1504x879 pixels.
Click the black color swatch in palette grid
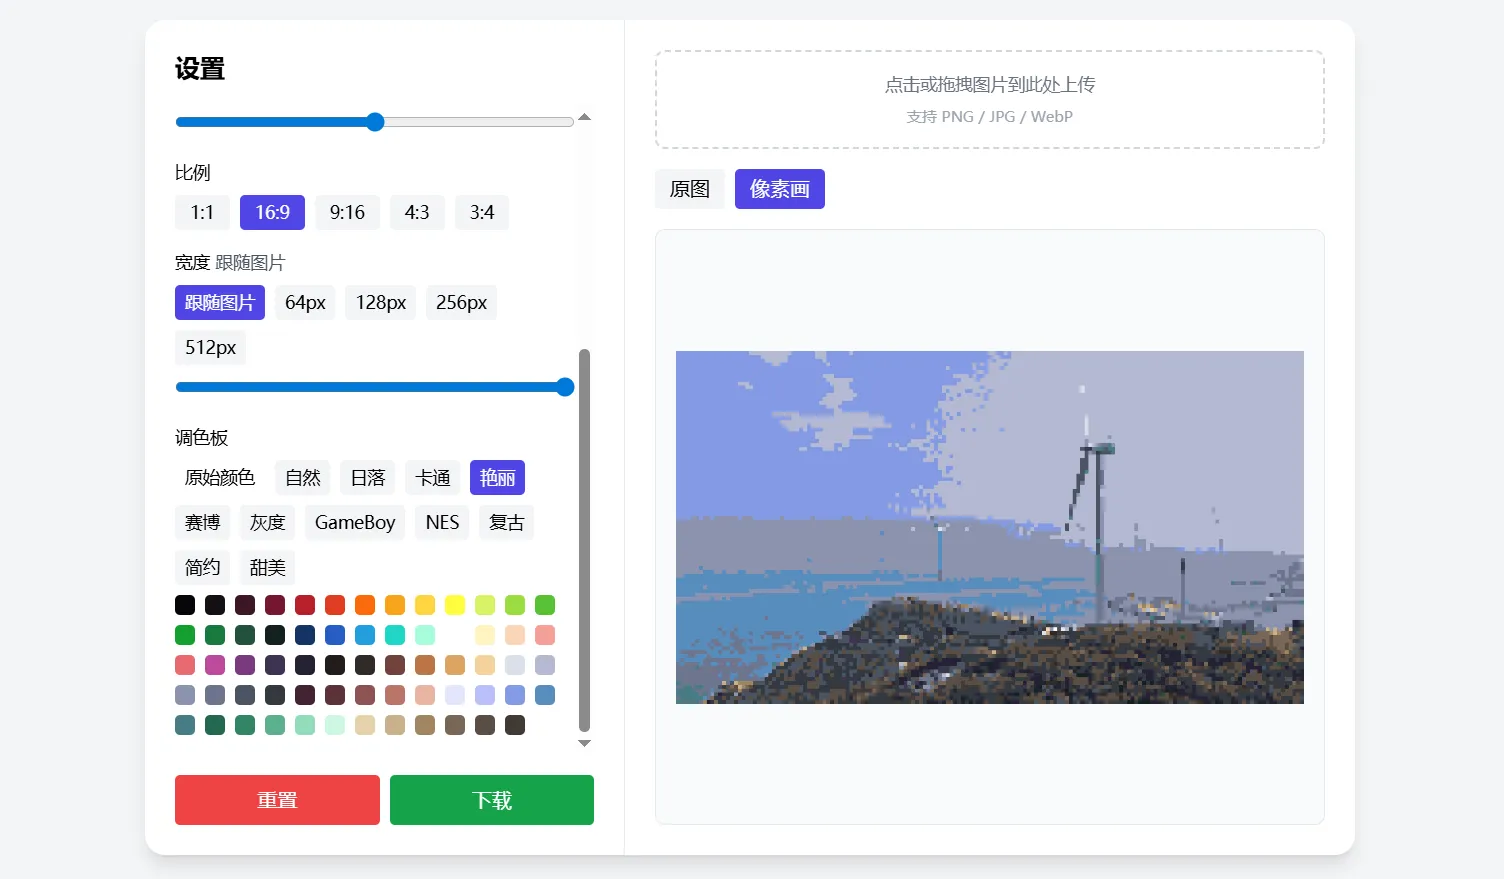pyautogui.click(x=185, y=605)
